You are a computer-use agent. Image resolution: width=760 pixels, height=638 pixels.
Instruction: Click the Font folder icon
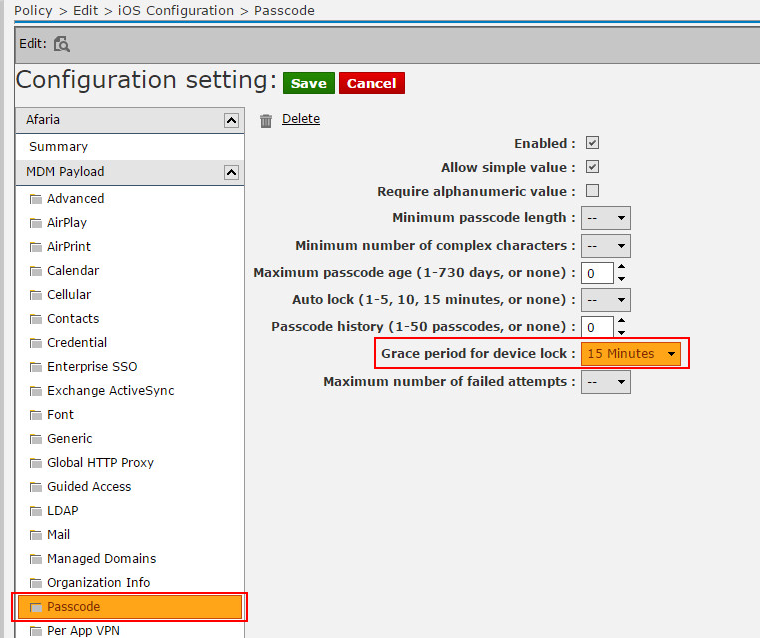click(35, 415)
